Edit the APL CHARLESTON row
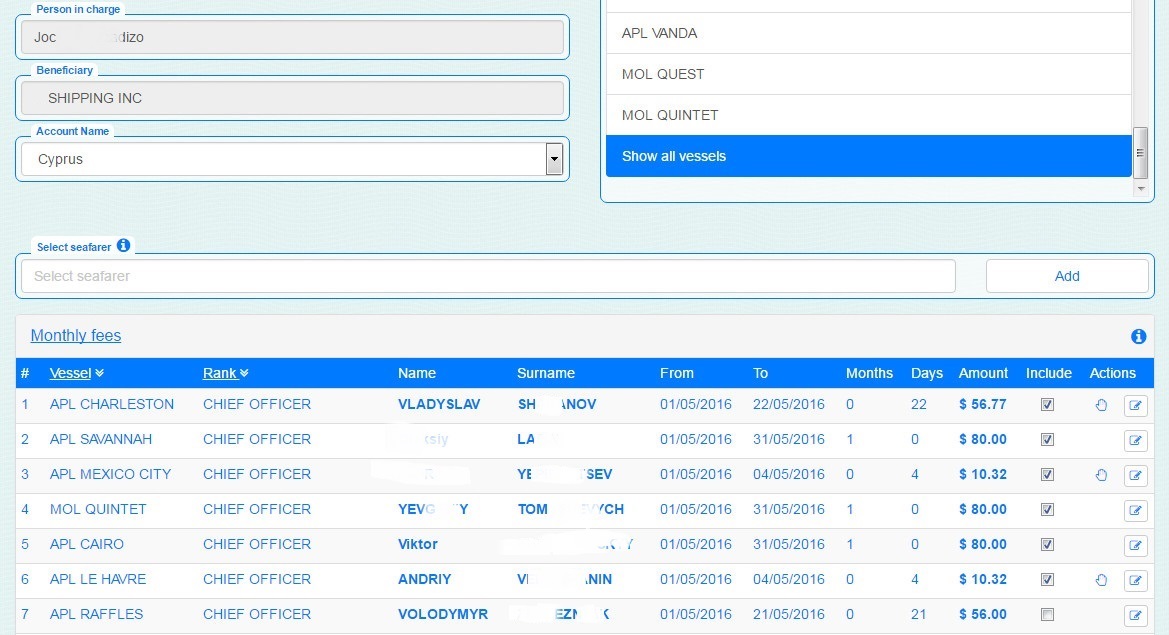This screenshot has height=635, width=1169. 1135,405
